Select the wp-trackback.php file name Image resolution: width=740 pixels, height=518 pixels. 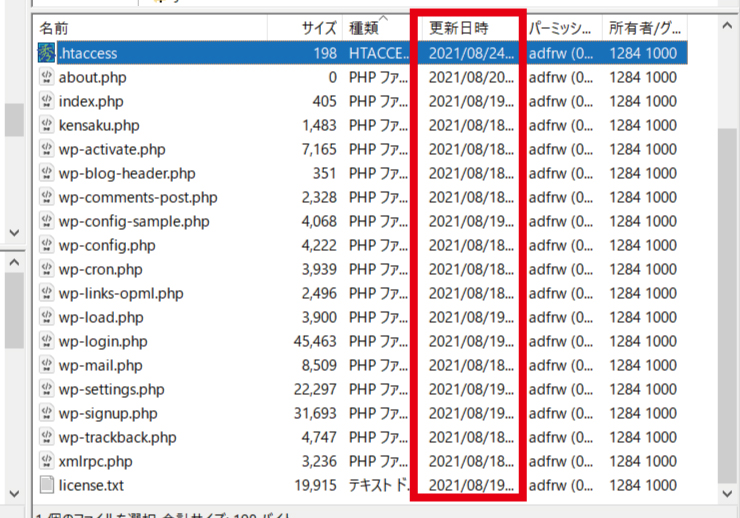tap(117, 437)
